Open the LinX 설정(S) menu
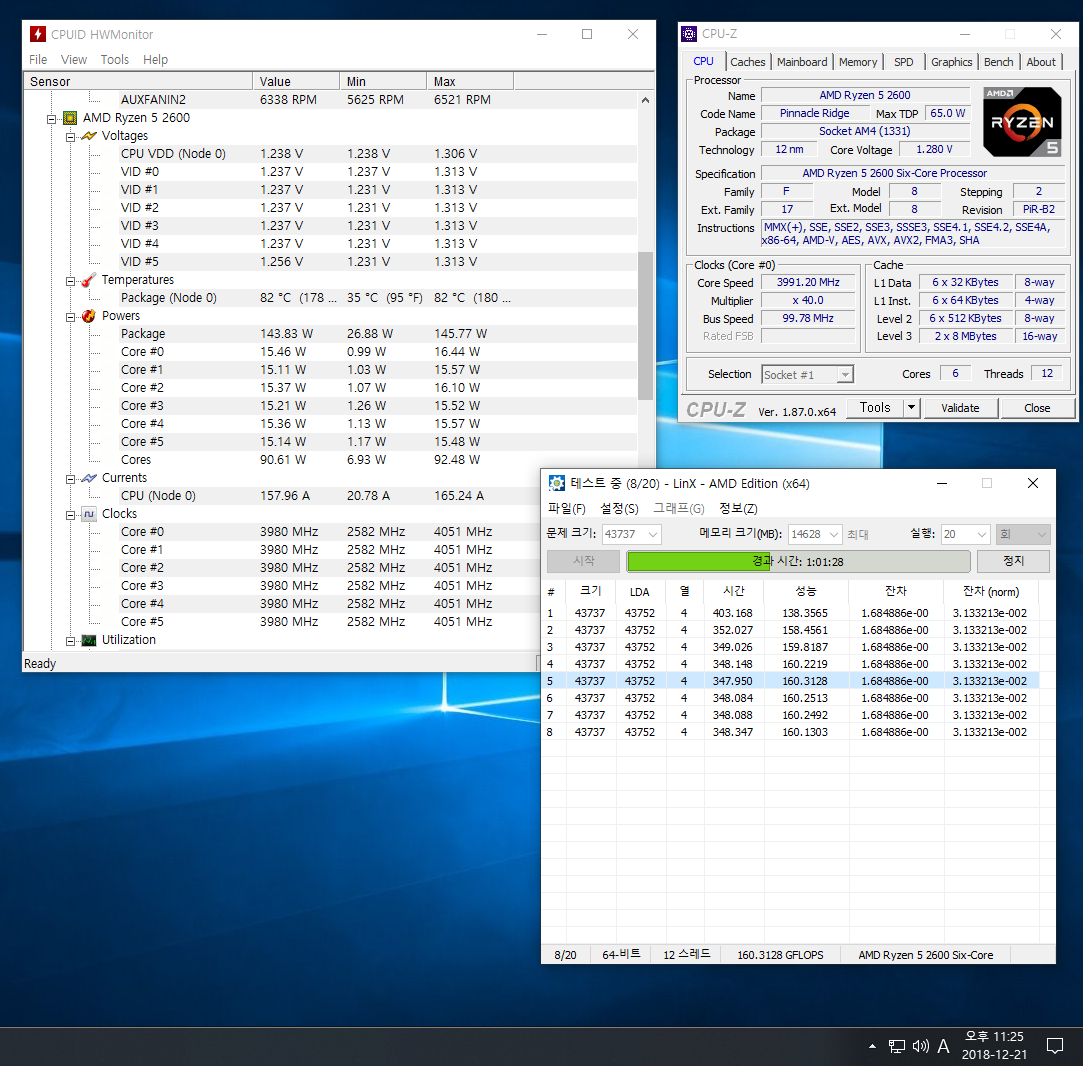Viewport: 1083px width, 1066px height. 619,508
